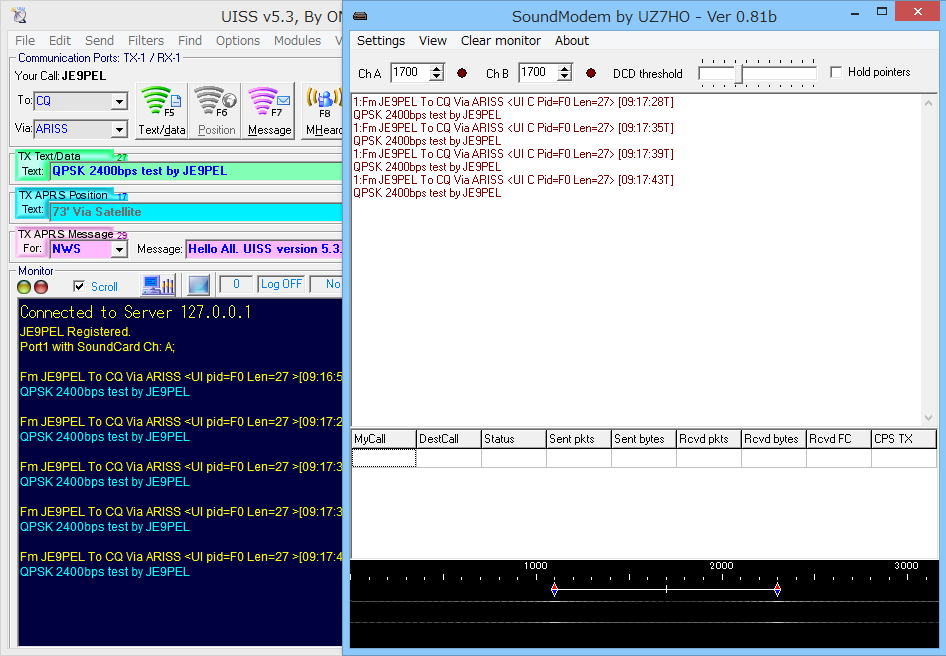Screen dimensions: 946x656
Task: Click the Ch B red DCD indicator
Action: (591, 73)
